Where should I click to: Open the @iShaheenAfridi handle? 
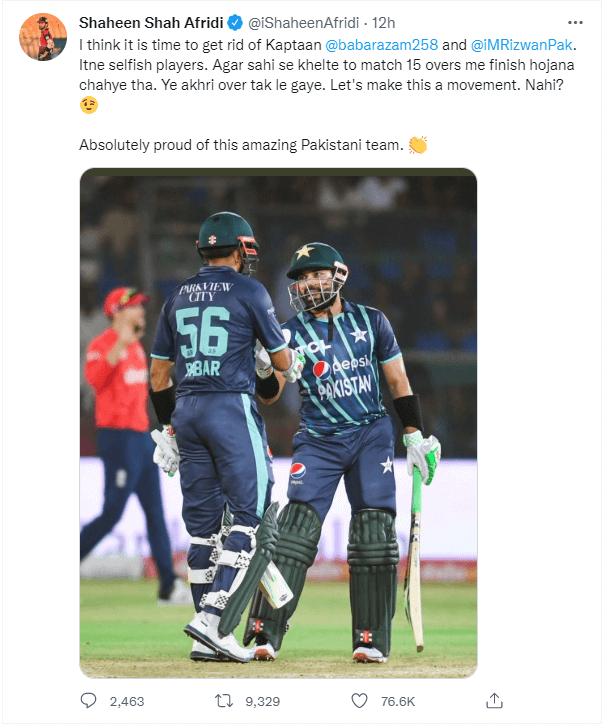coord(303,23)
